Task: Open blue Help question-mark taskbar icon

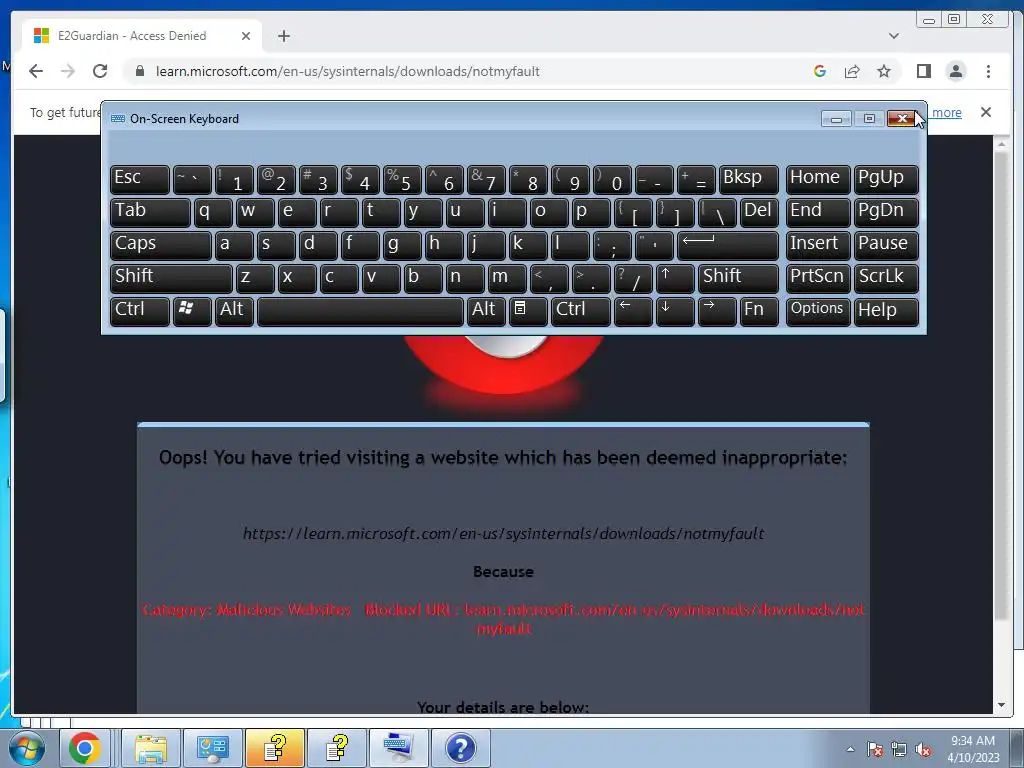Action: click(460, 748)
